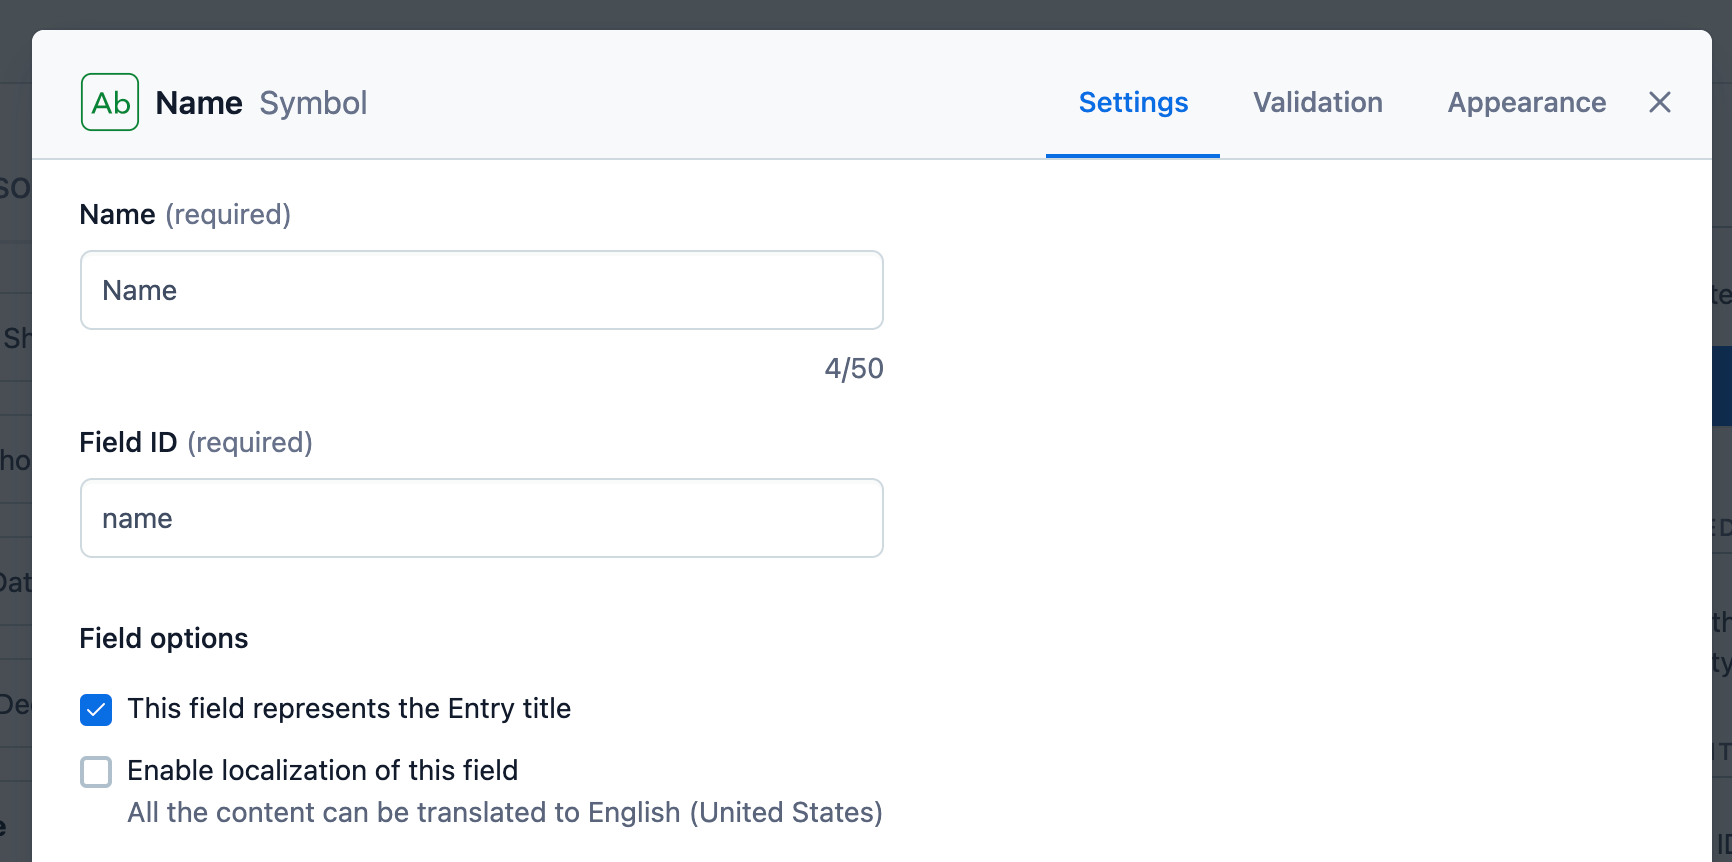
Task: Uncheck 'This field represents the Entry title'
Action: (96, 710)
